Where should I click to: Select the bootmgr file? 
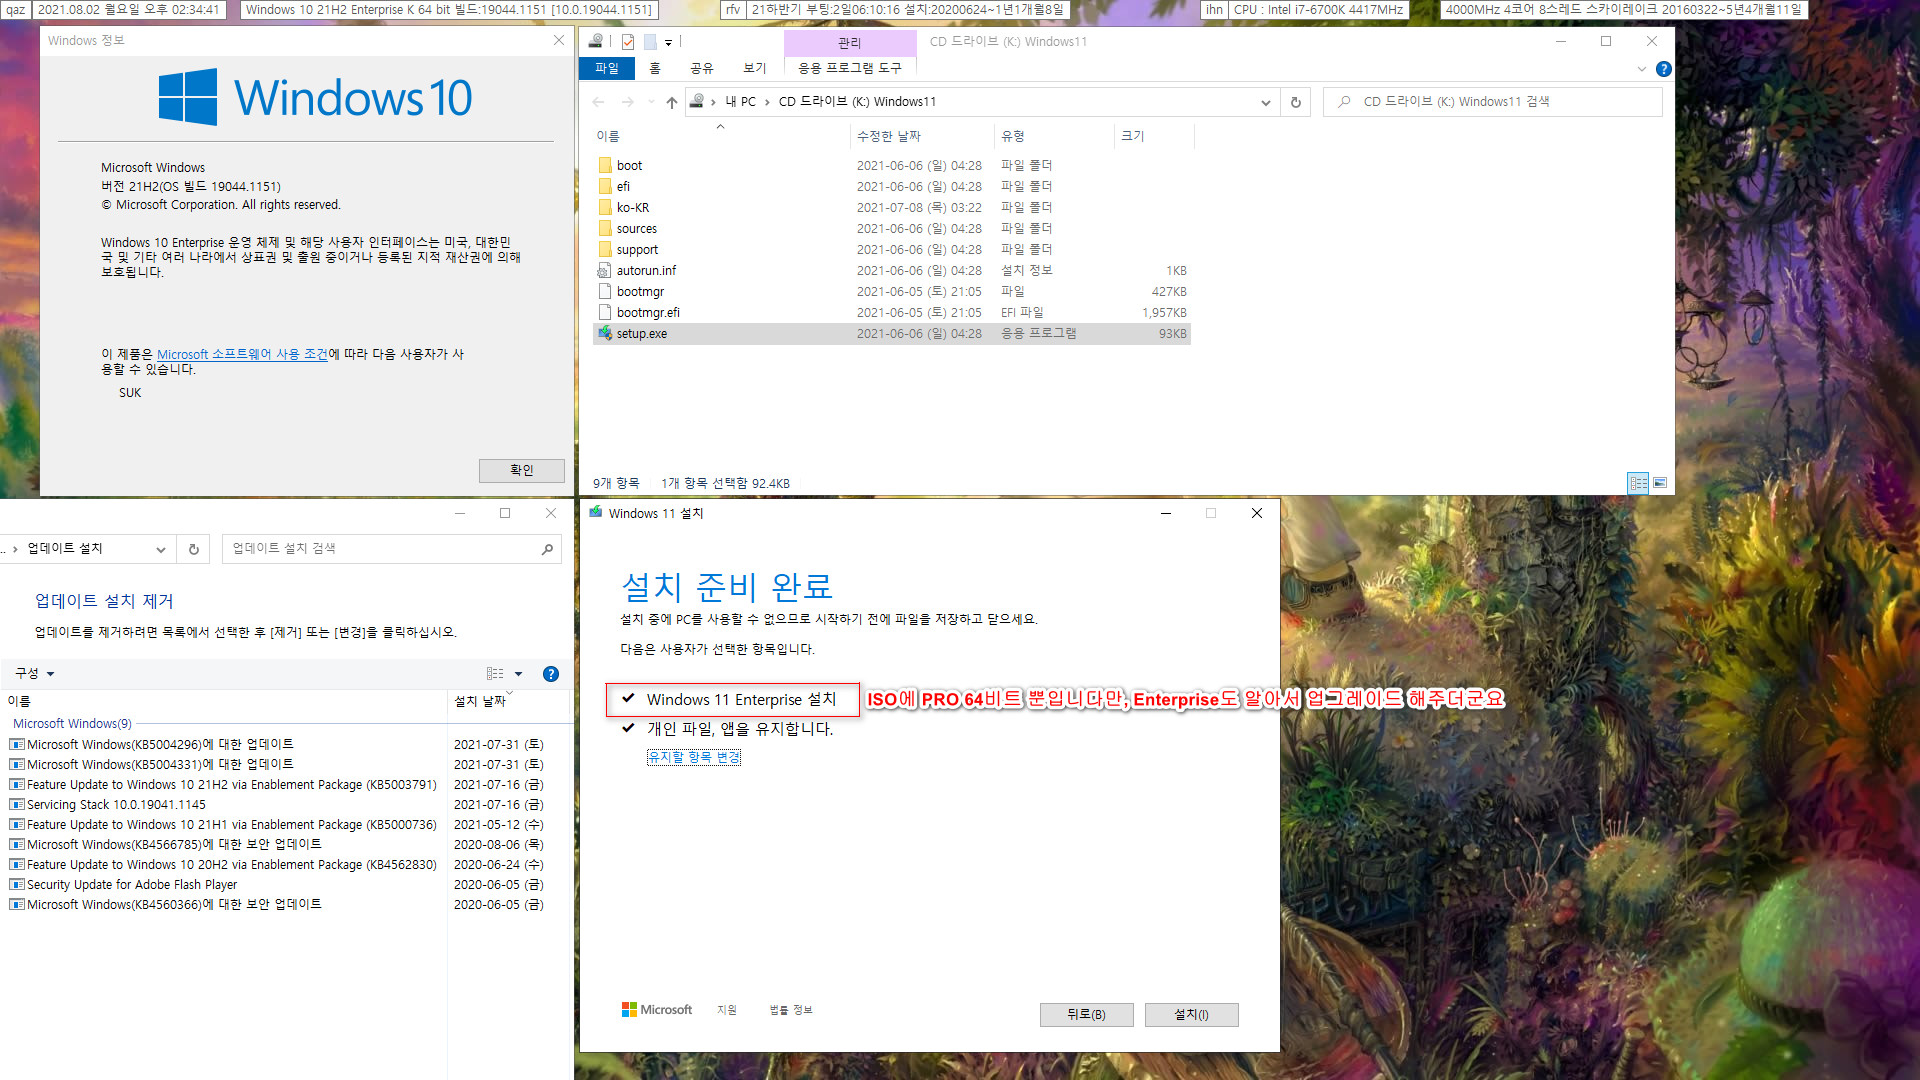coord(891,292)
